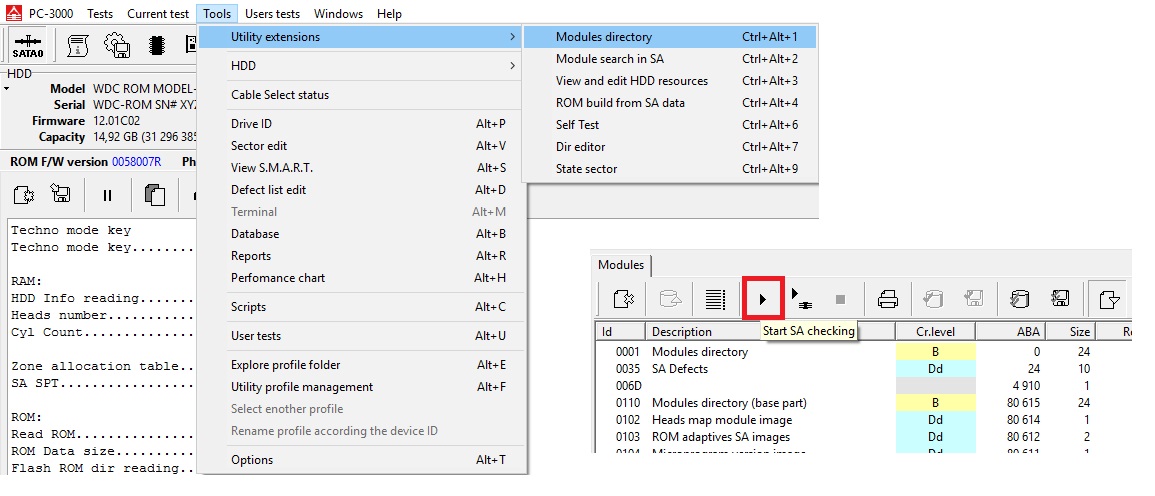Screen dimensions: 1155x496
Task: Open Sector edit from Tools menu
Action: tap(362, 146)
